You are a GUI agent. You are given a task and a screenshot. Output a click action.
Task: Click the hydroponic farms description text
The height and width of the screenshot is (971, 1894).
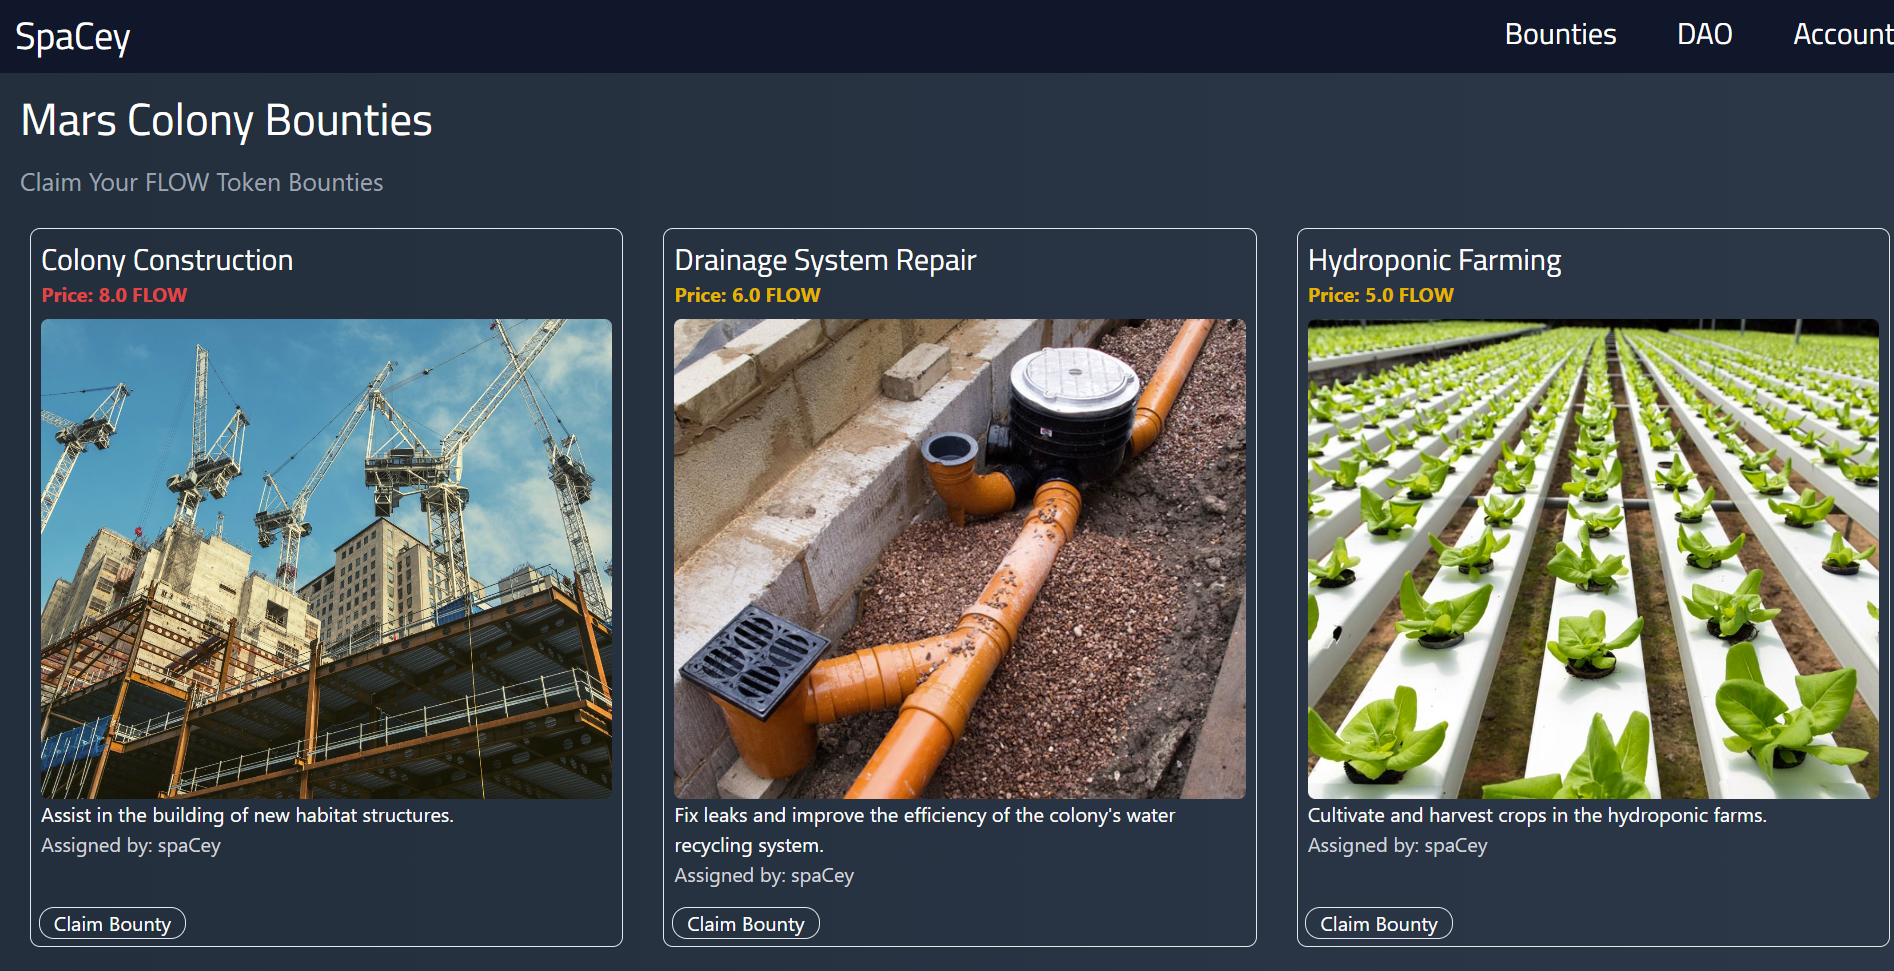pos(1537,815)
